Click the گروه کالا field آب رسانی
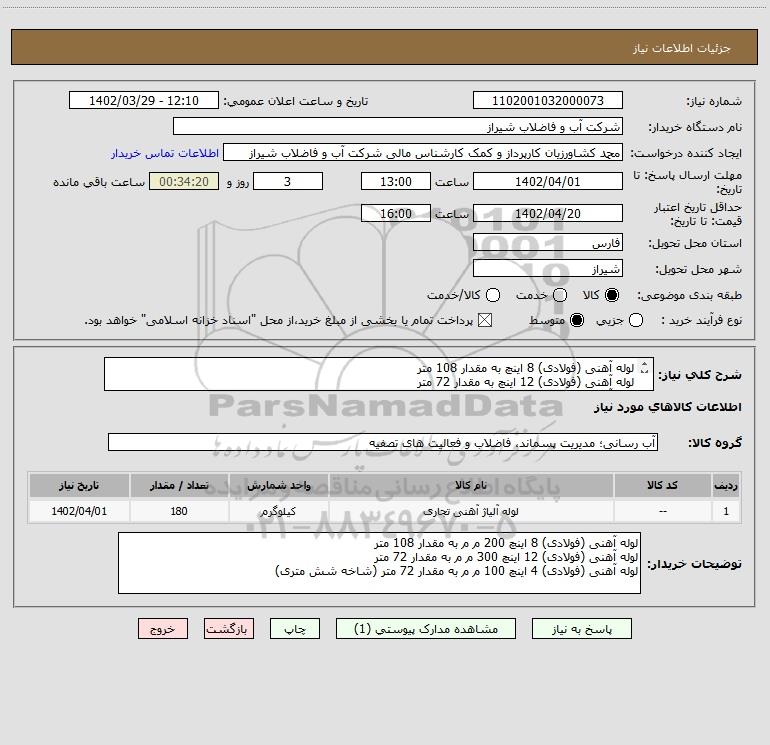Screen dimensions: 770x745 [383, 442]
